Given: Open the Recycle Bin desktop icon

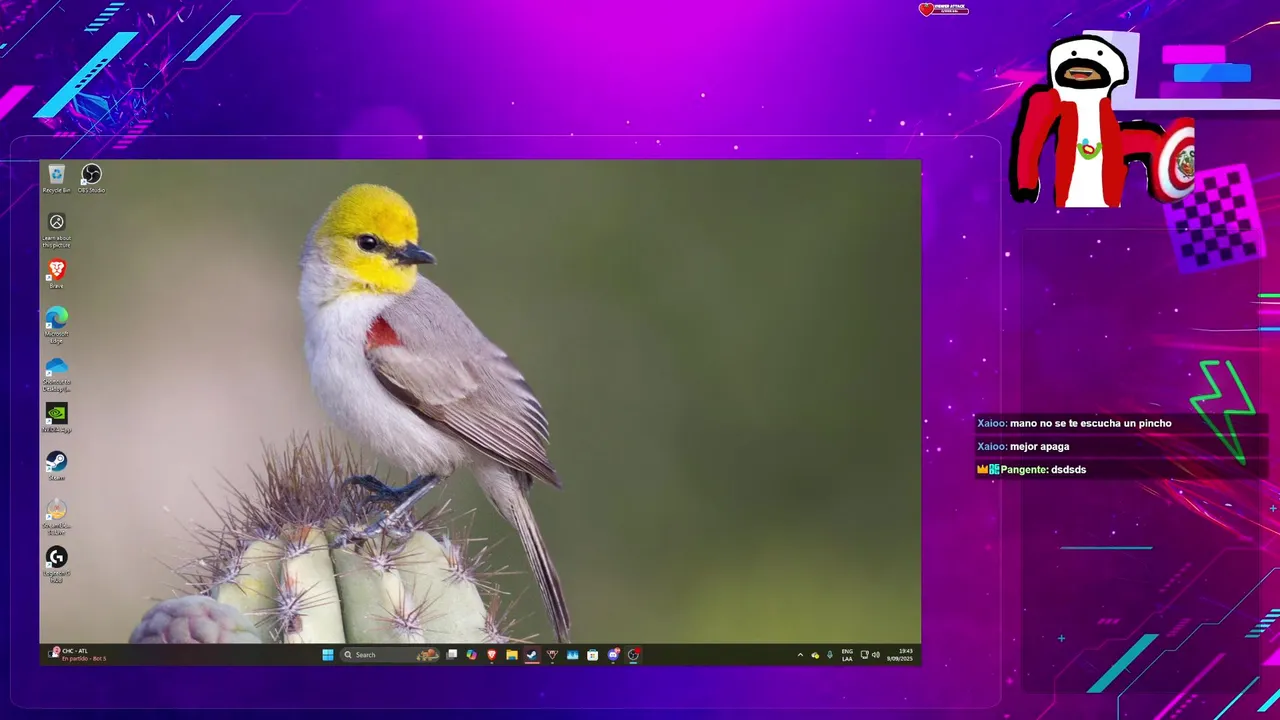Looking at the screenshot, I should (56, 179).
